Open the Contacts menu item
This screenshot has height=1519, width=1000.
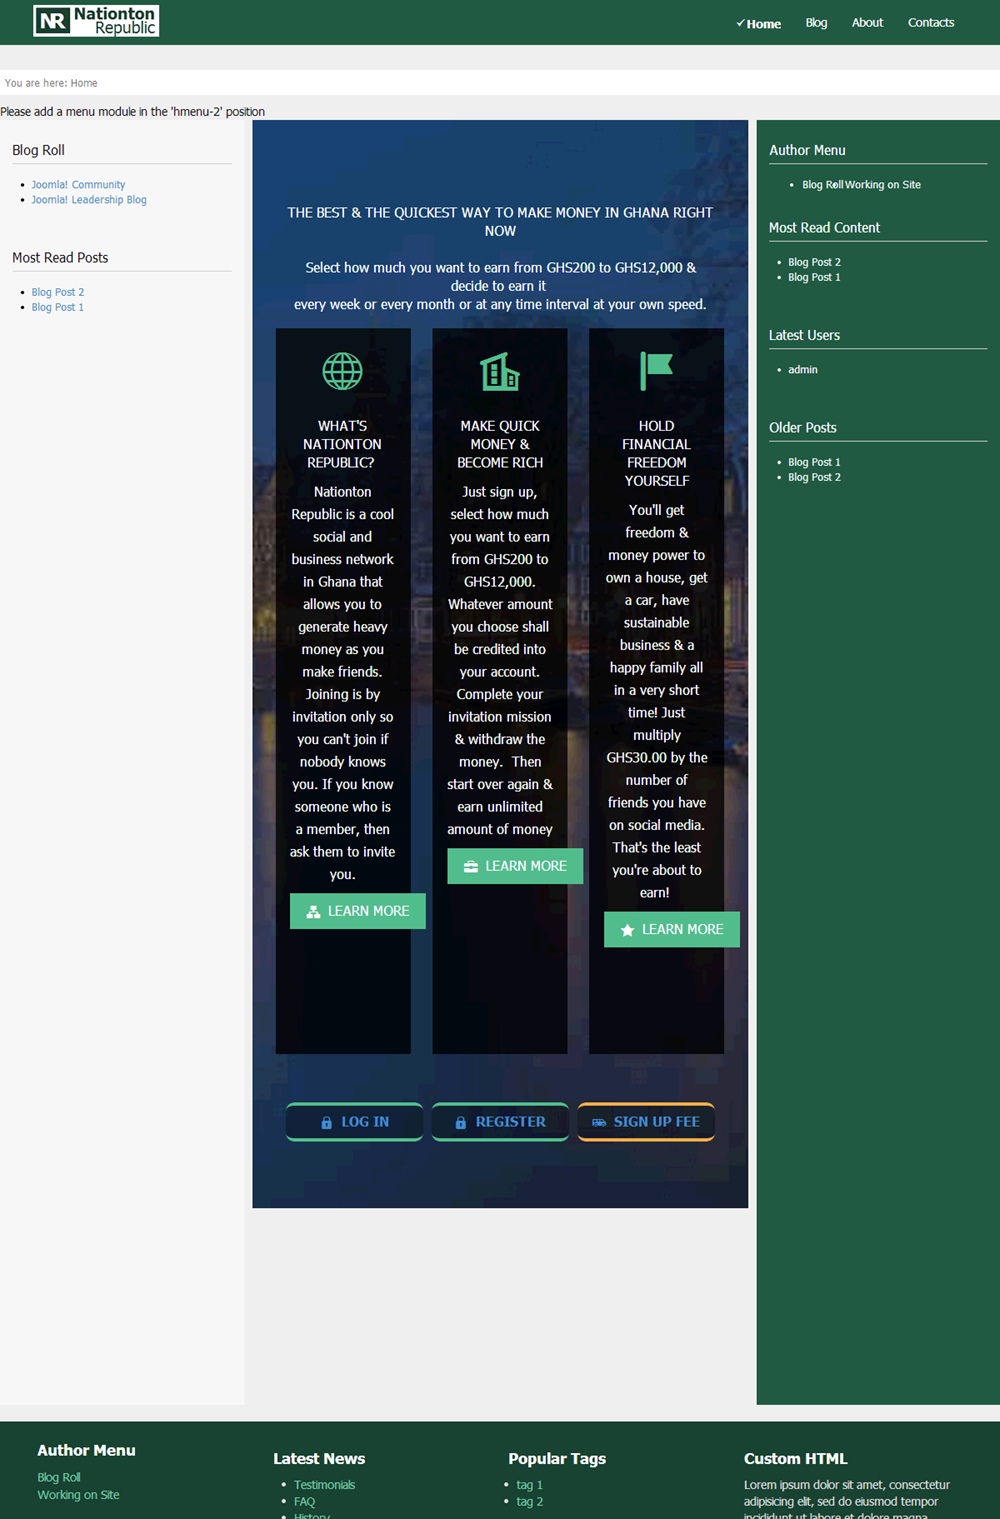click(930, 22)
